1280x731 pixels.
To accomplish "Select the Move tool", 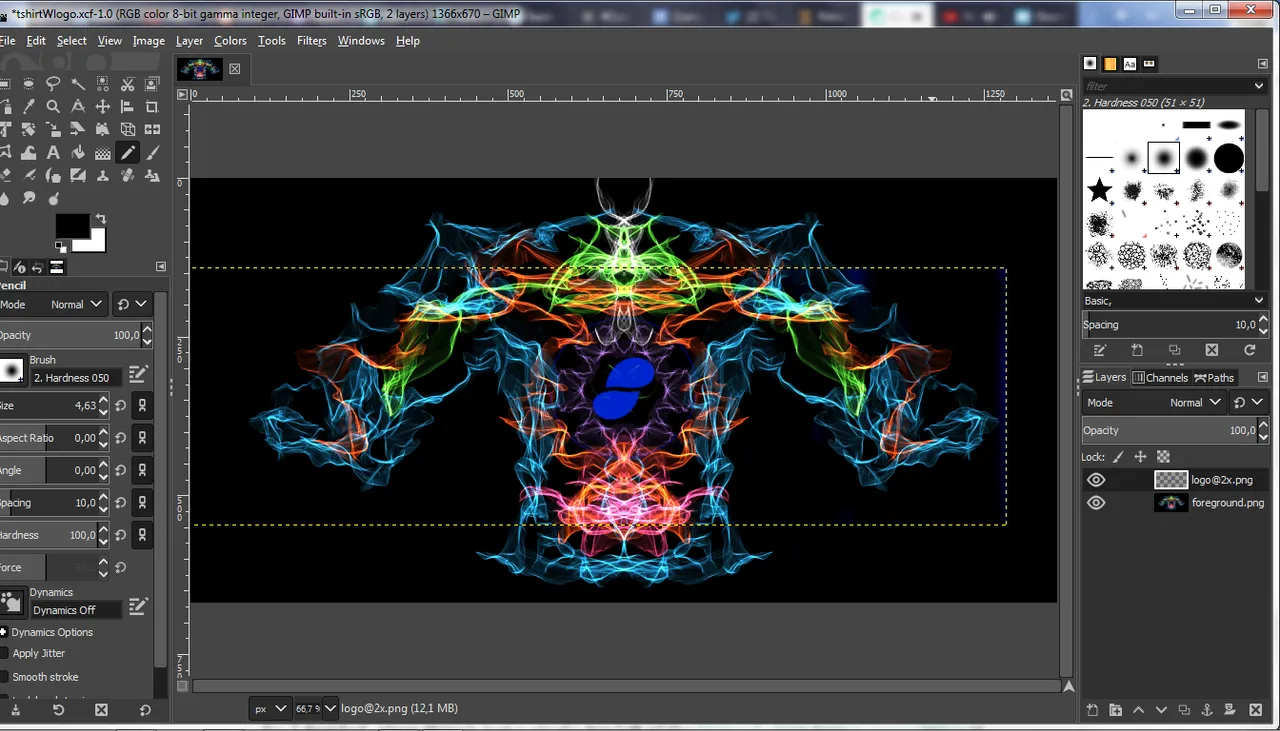I will pos(103,107).
